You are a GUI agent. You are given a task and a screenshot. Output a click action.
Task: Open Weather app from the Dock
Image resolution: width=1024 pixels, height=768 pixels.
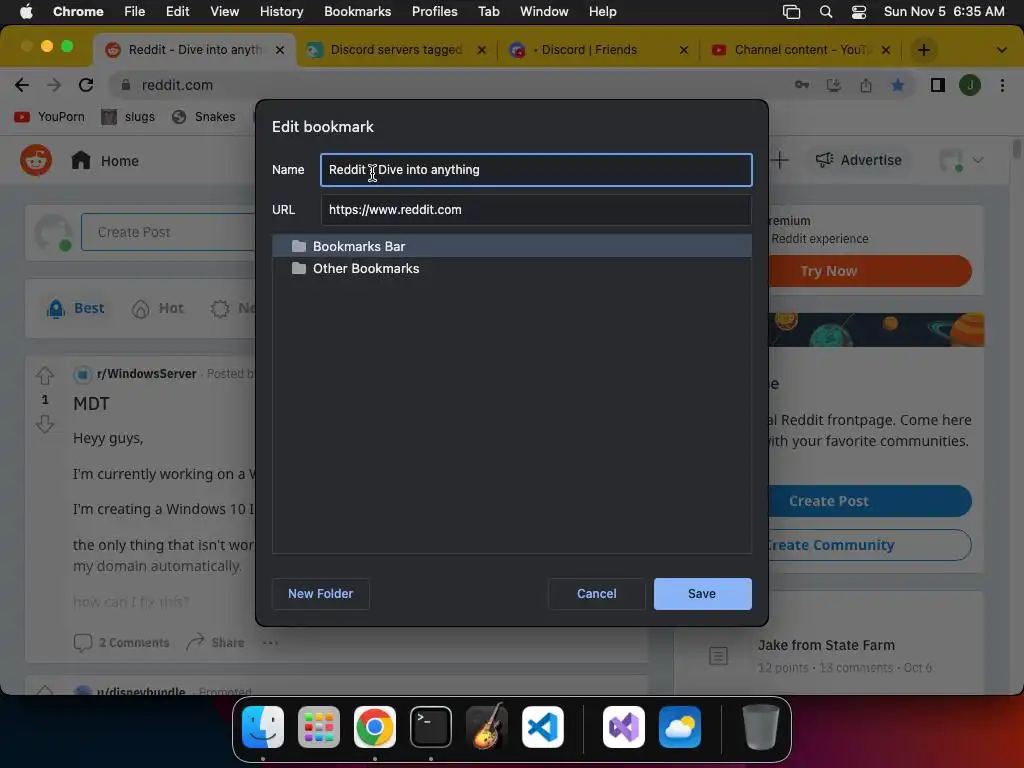tap(680, 727)
